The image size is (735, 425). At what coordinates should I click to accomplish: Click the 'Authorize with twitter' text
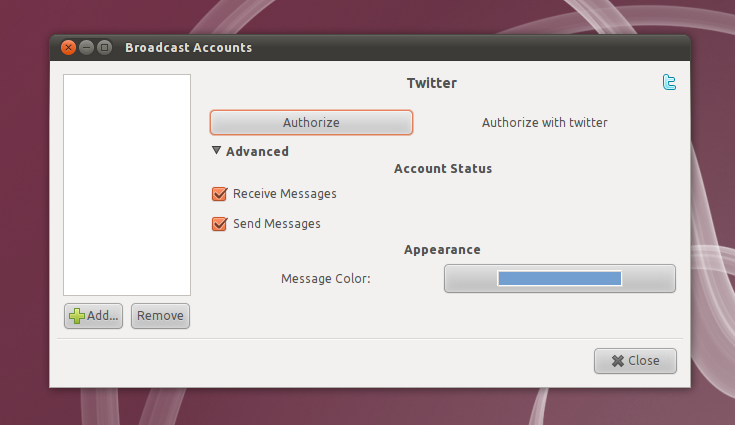coord(545,123)
